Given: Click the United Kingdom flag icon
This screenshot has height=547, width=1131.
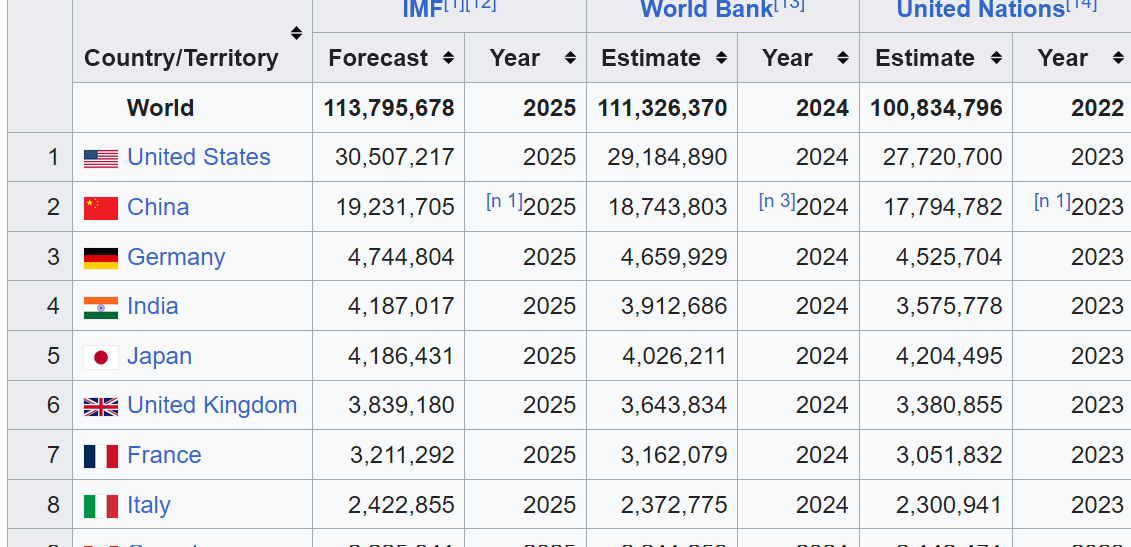Looking at the screenshot, I should [101, 407].
